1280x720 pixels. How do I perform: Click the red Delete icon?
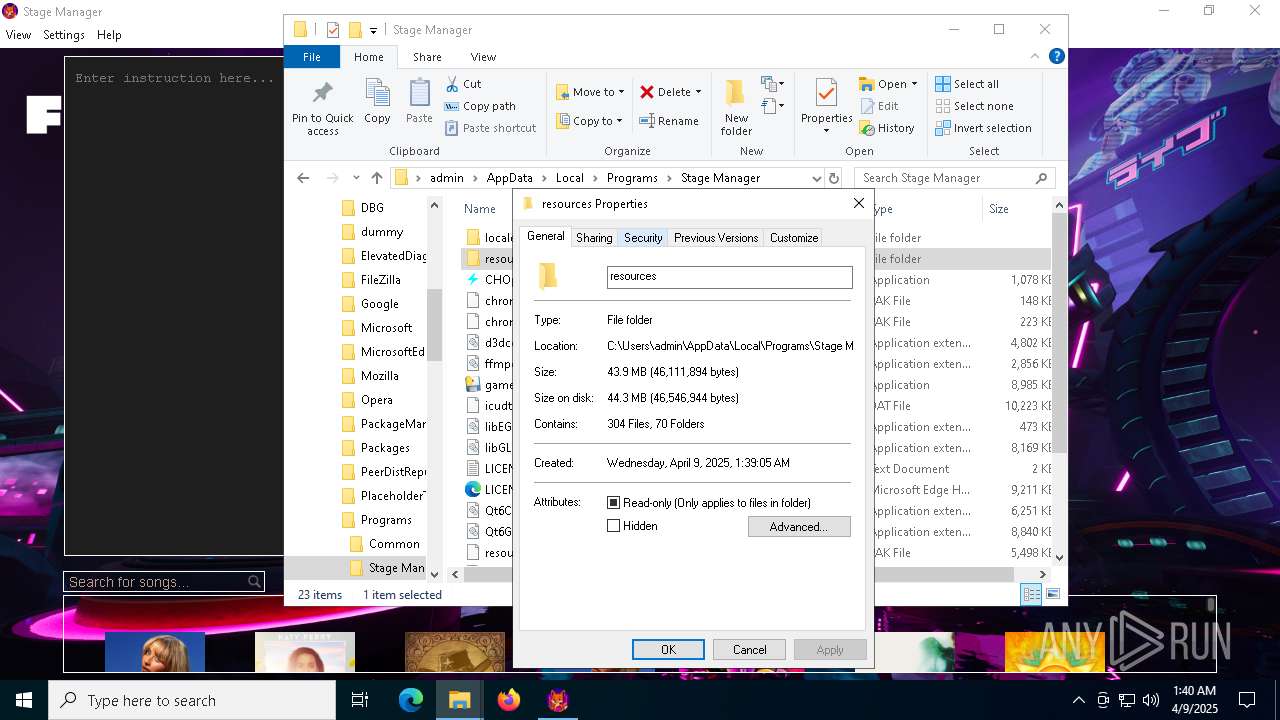[647, 92]
